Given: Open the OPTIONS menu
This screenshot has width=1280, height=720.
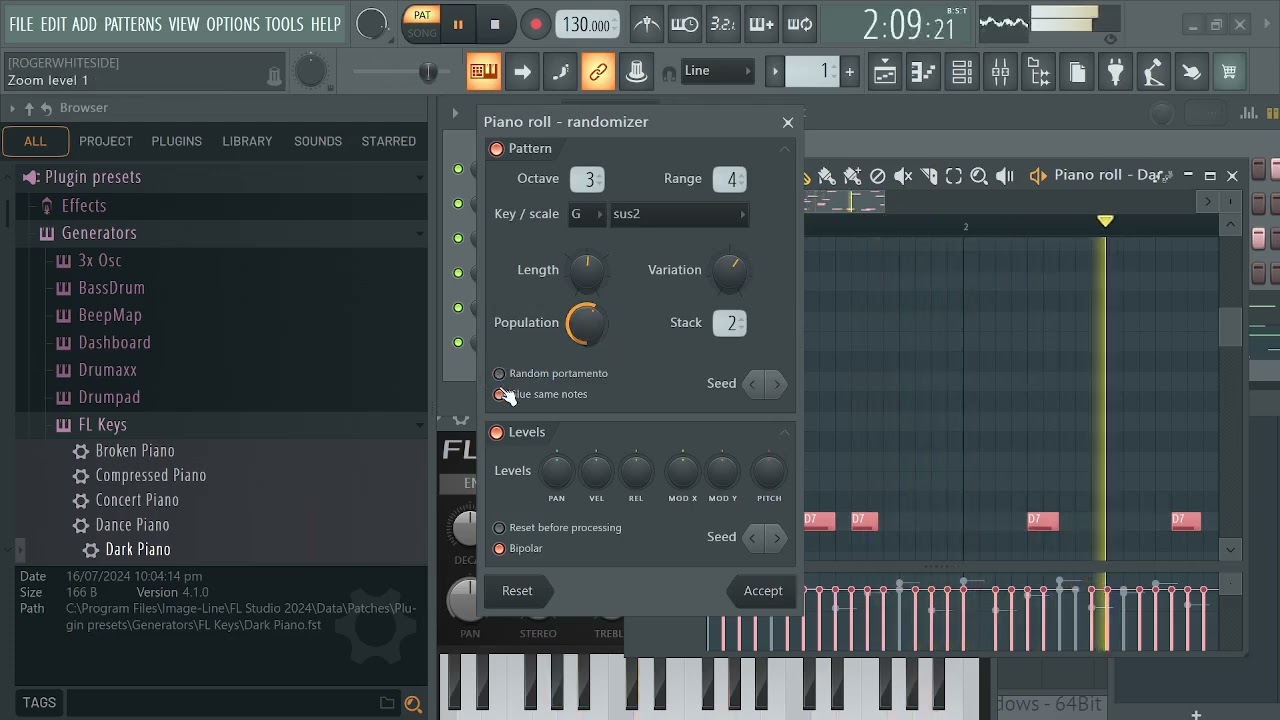Looking at the screenshot, I should point(233,24).
